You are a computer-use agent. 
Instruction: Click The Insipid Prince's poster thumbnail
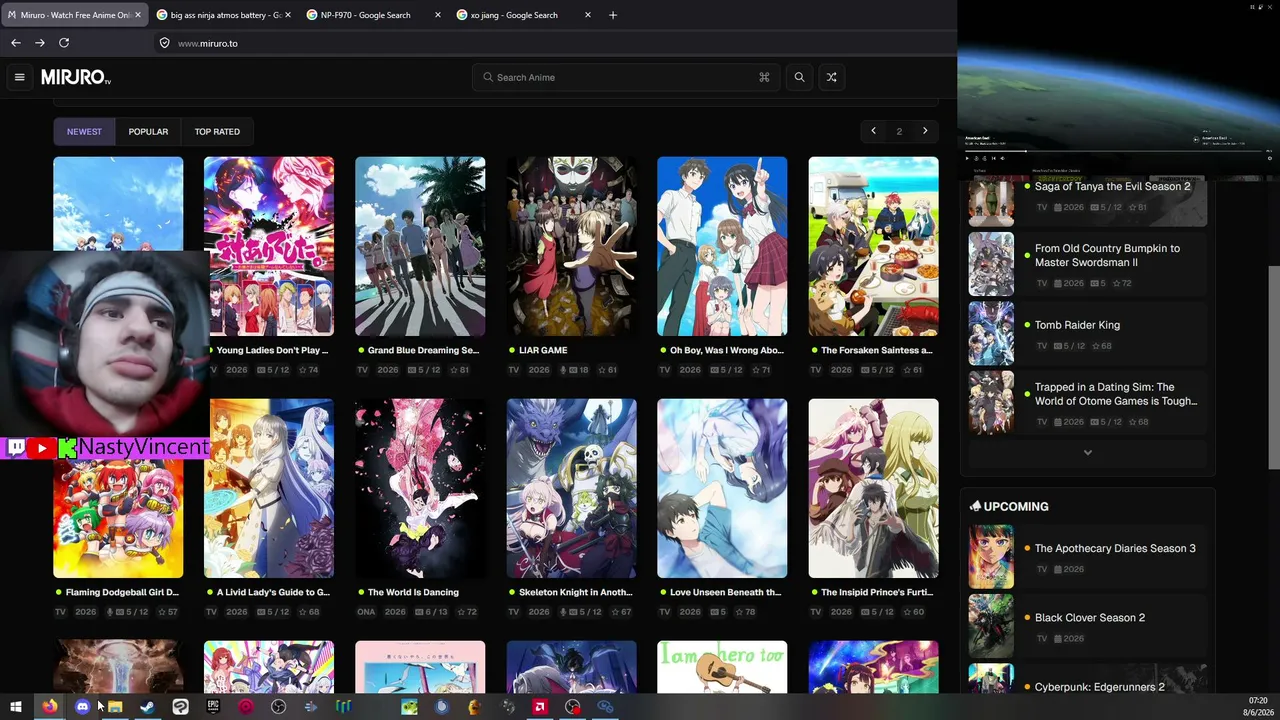tap(873, 488)
